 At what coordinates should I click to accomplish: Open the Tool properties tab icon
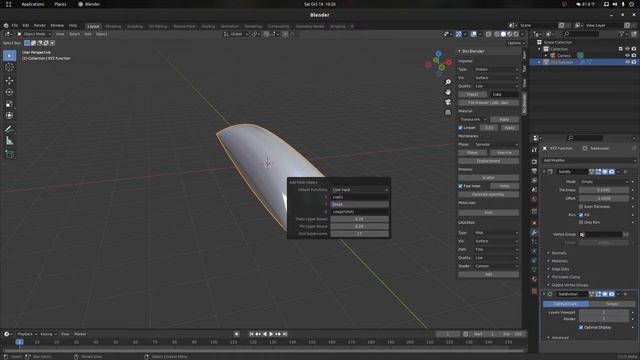click(x=534, y=151)
